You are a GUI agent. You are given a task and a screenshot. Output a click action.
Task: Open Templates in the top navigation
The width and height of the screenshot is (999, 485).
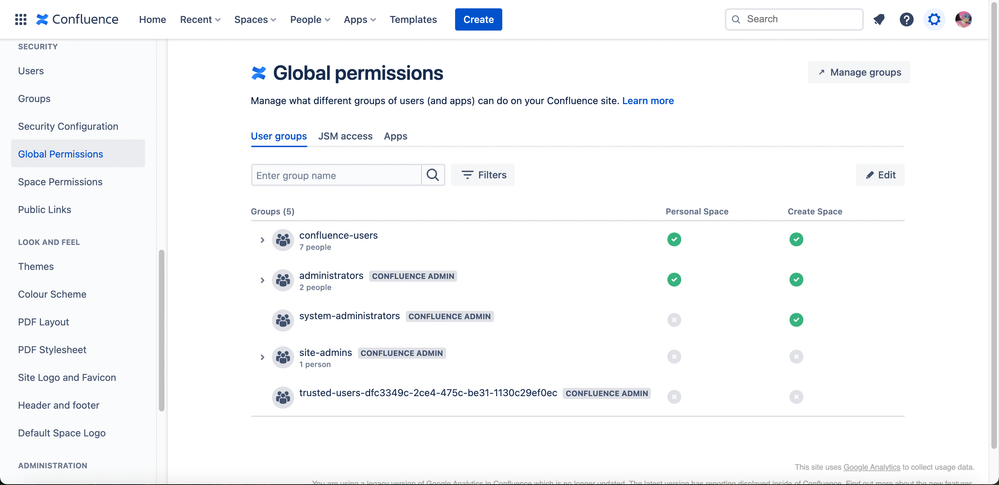click(413, 19)
